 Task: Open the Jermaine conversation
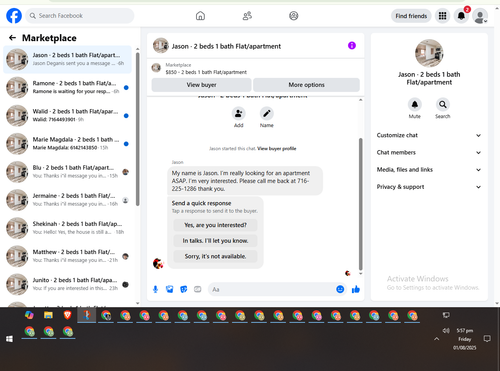[67, 200]
